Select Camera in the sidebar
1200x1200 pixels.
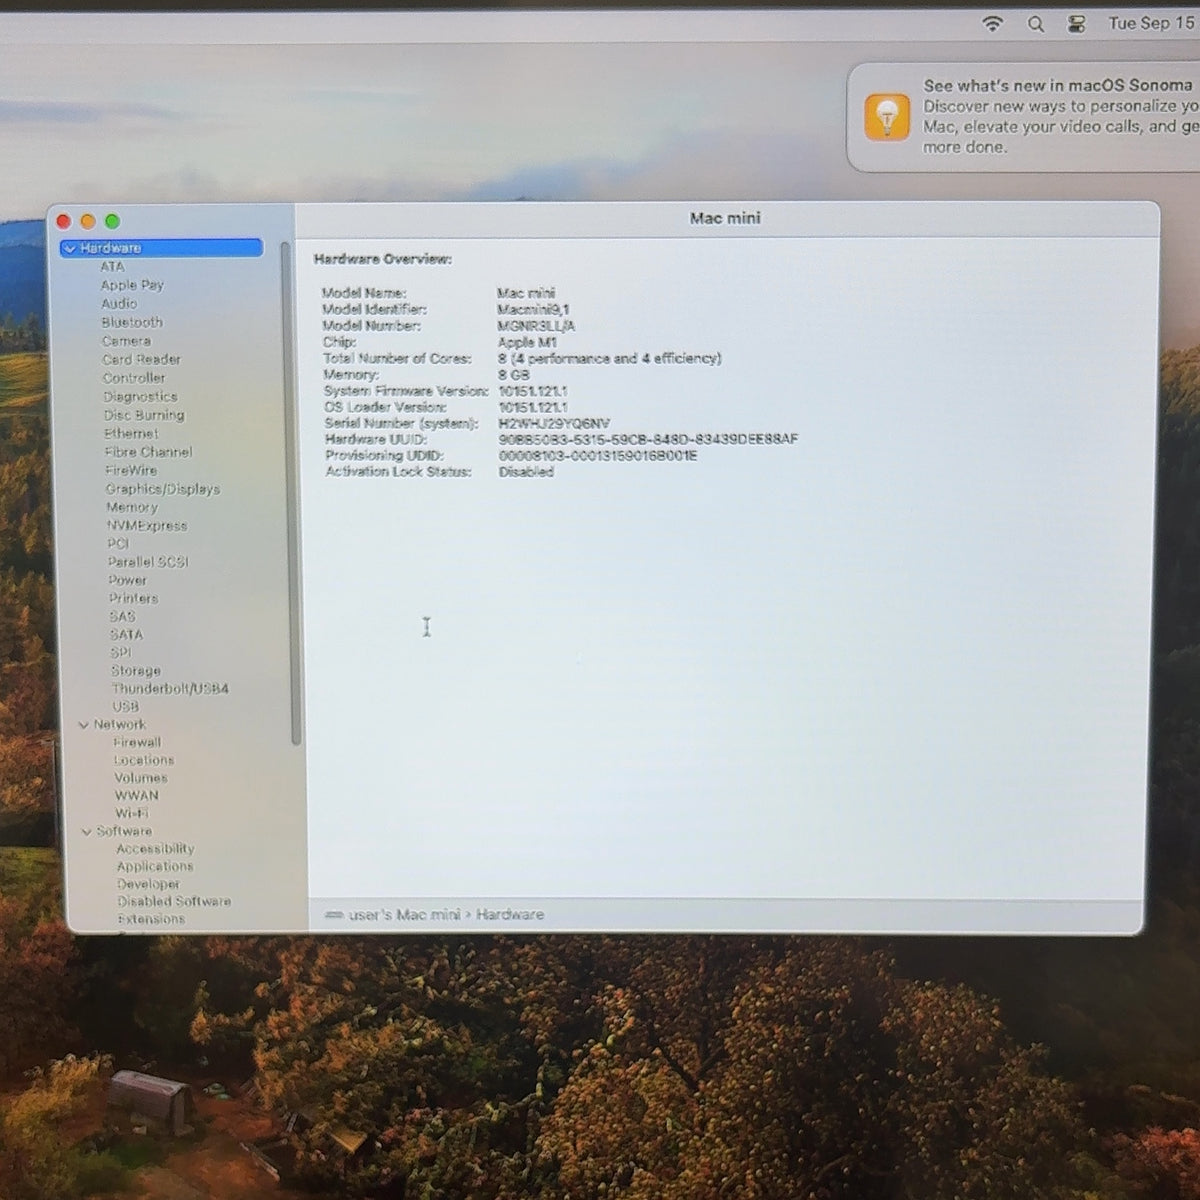(x=126, y=341)
